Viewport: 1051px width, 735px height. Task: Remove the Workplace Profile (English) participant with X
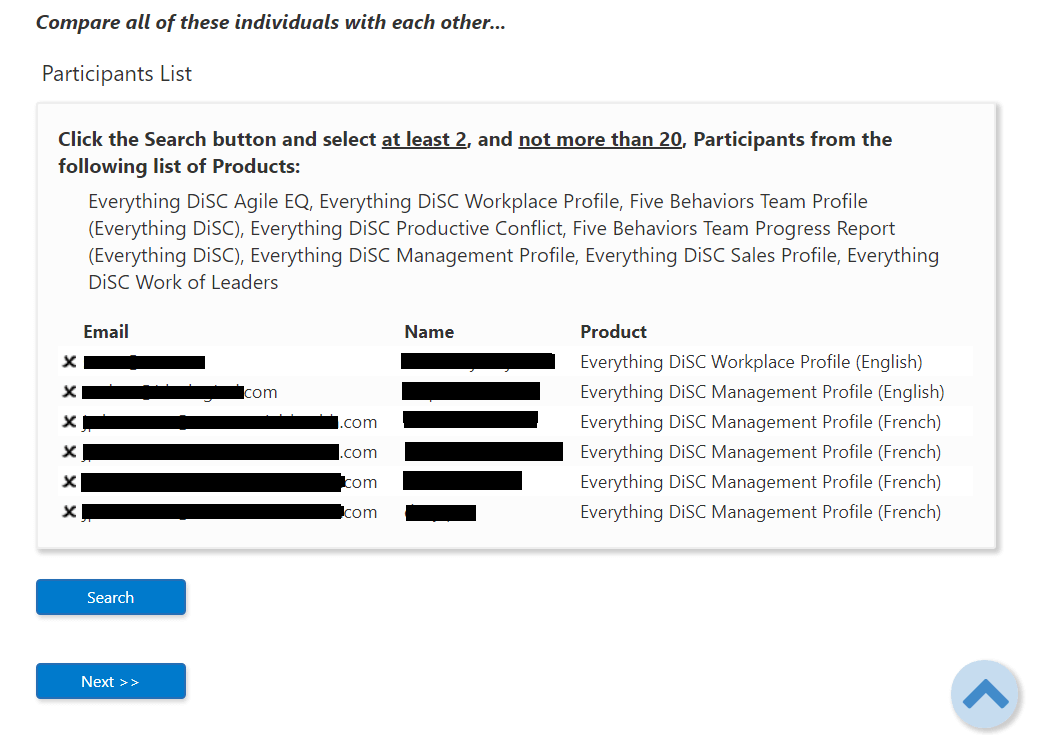69,362
